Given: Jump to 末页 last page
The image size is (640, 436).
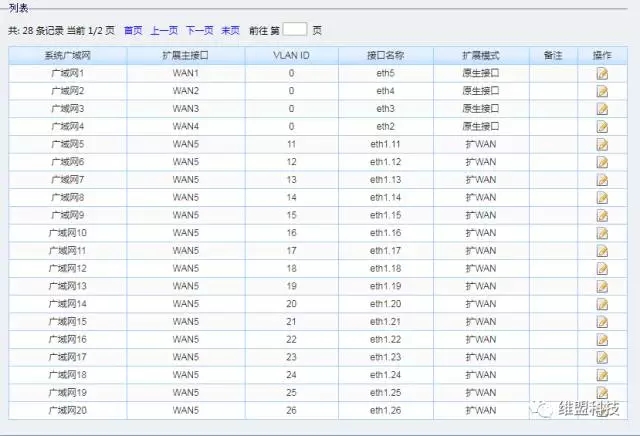Looking at the screenshot, I should click(230, 31).
